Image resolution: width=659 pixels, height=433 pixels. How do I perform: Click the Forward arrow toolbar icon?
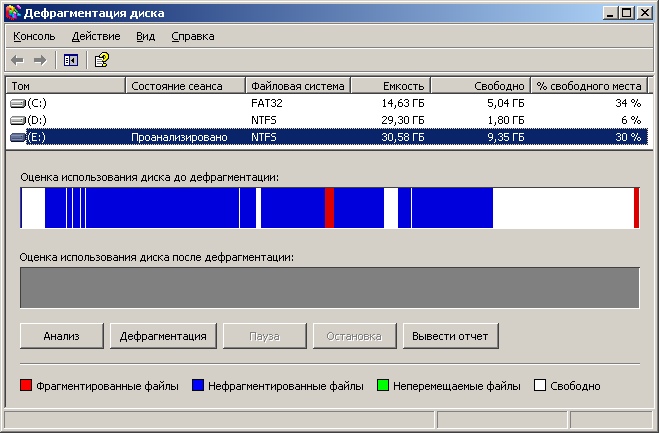click(40, 60)
